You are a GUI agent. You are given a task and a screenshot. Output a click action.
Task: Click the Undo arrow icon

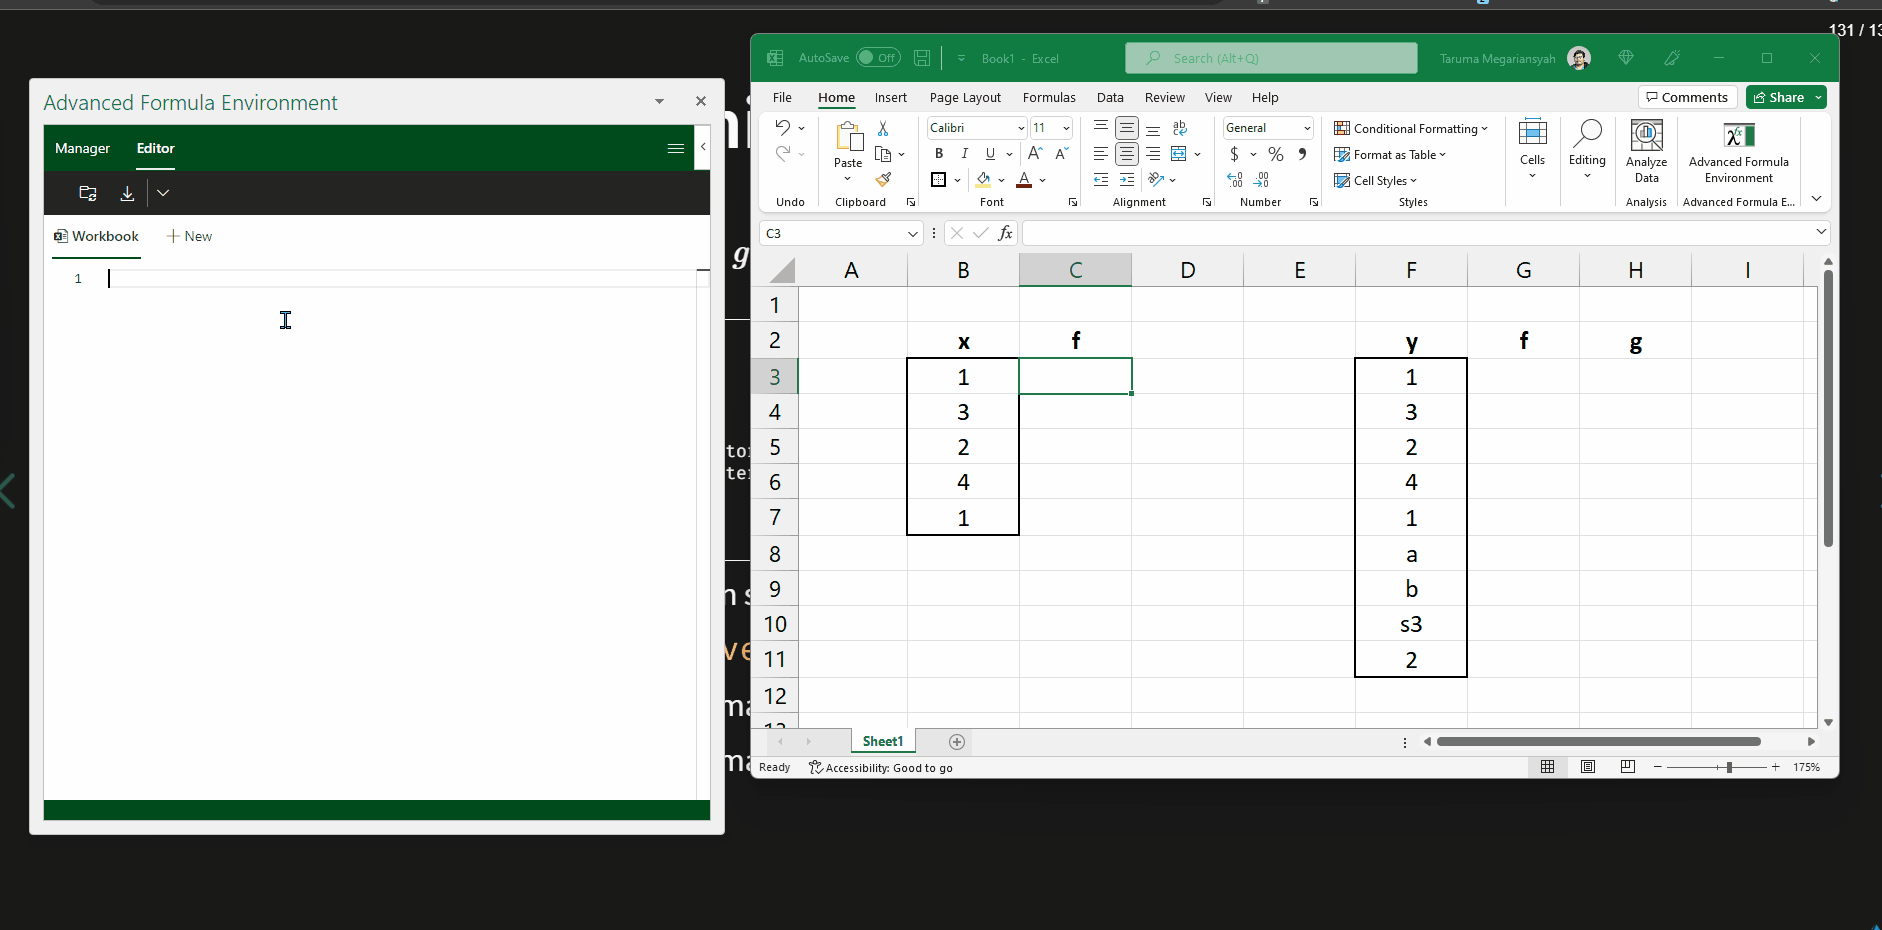coord(782,127)
